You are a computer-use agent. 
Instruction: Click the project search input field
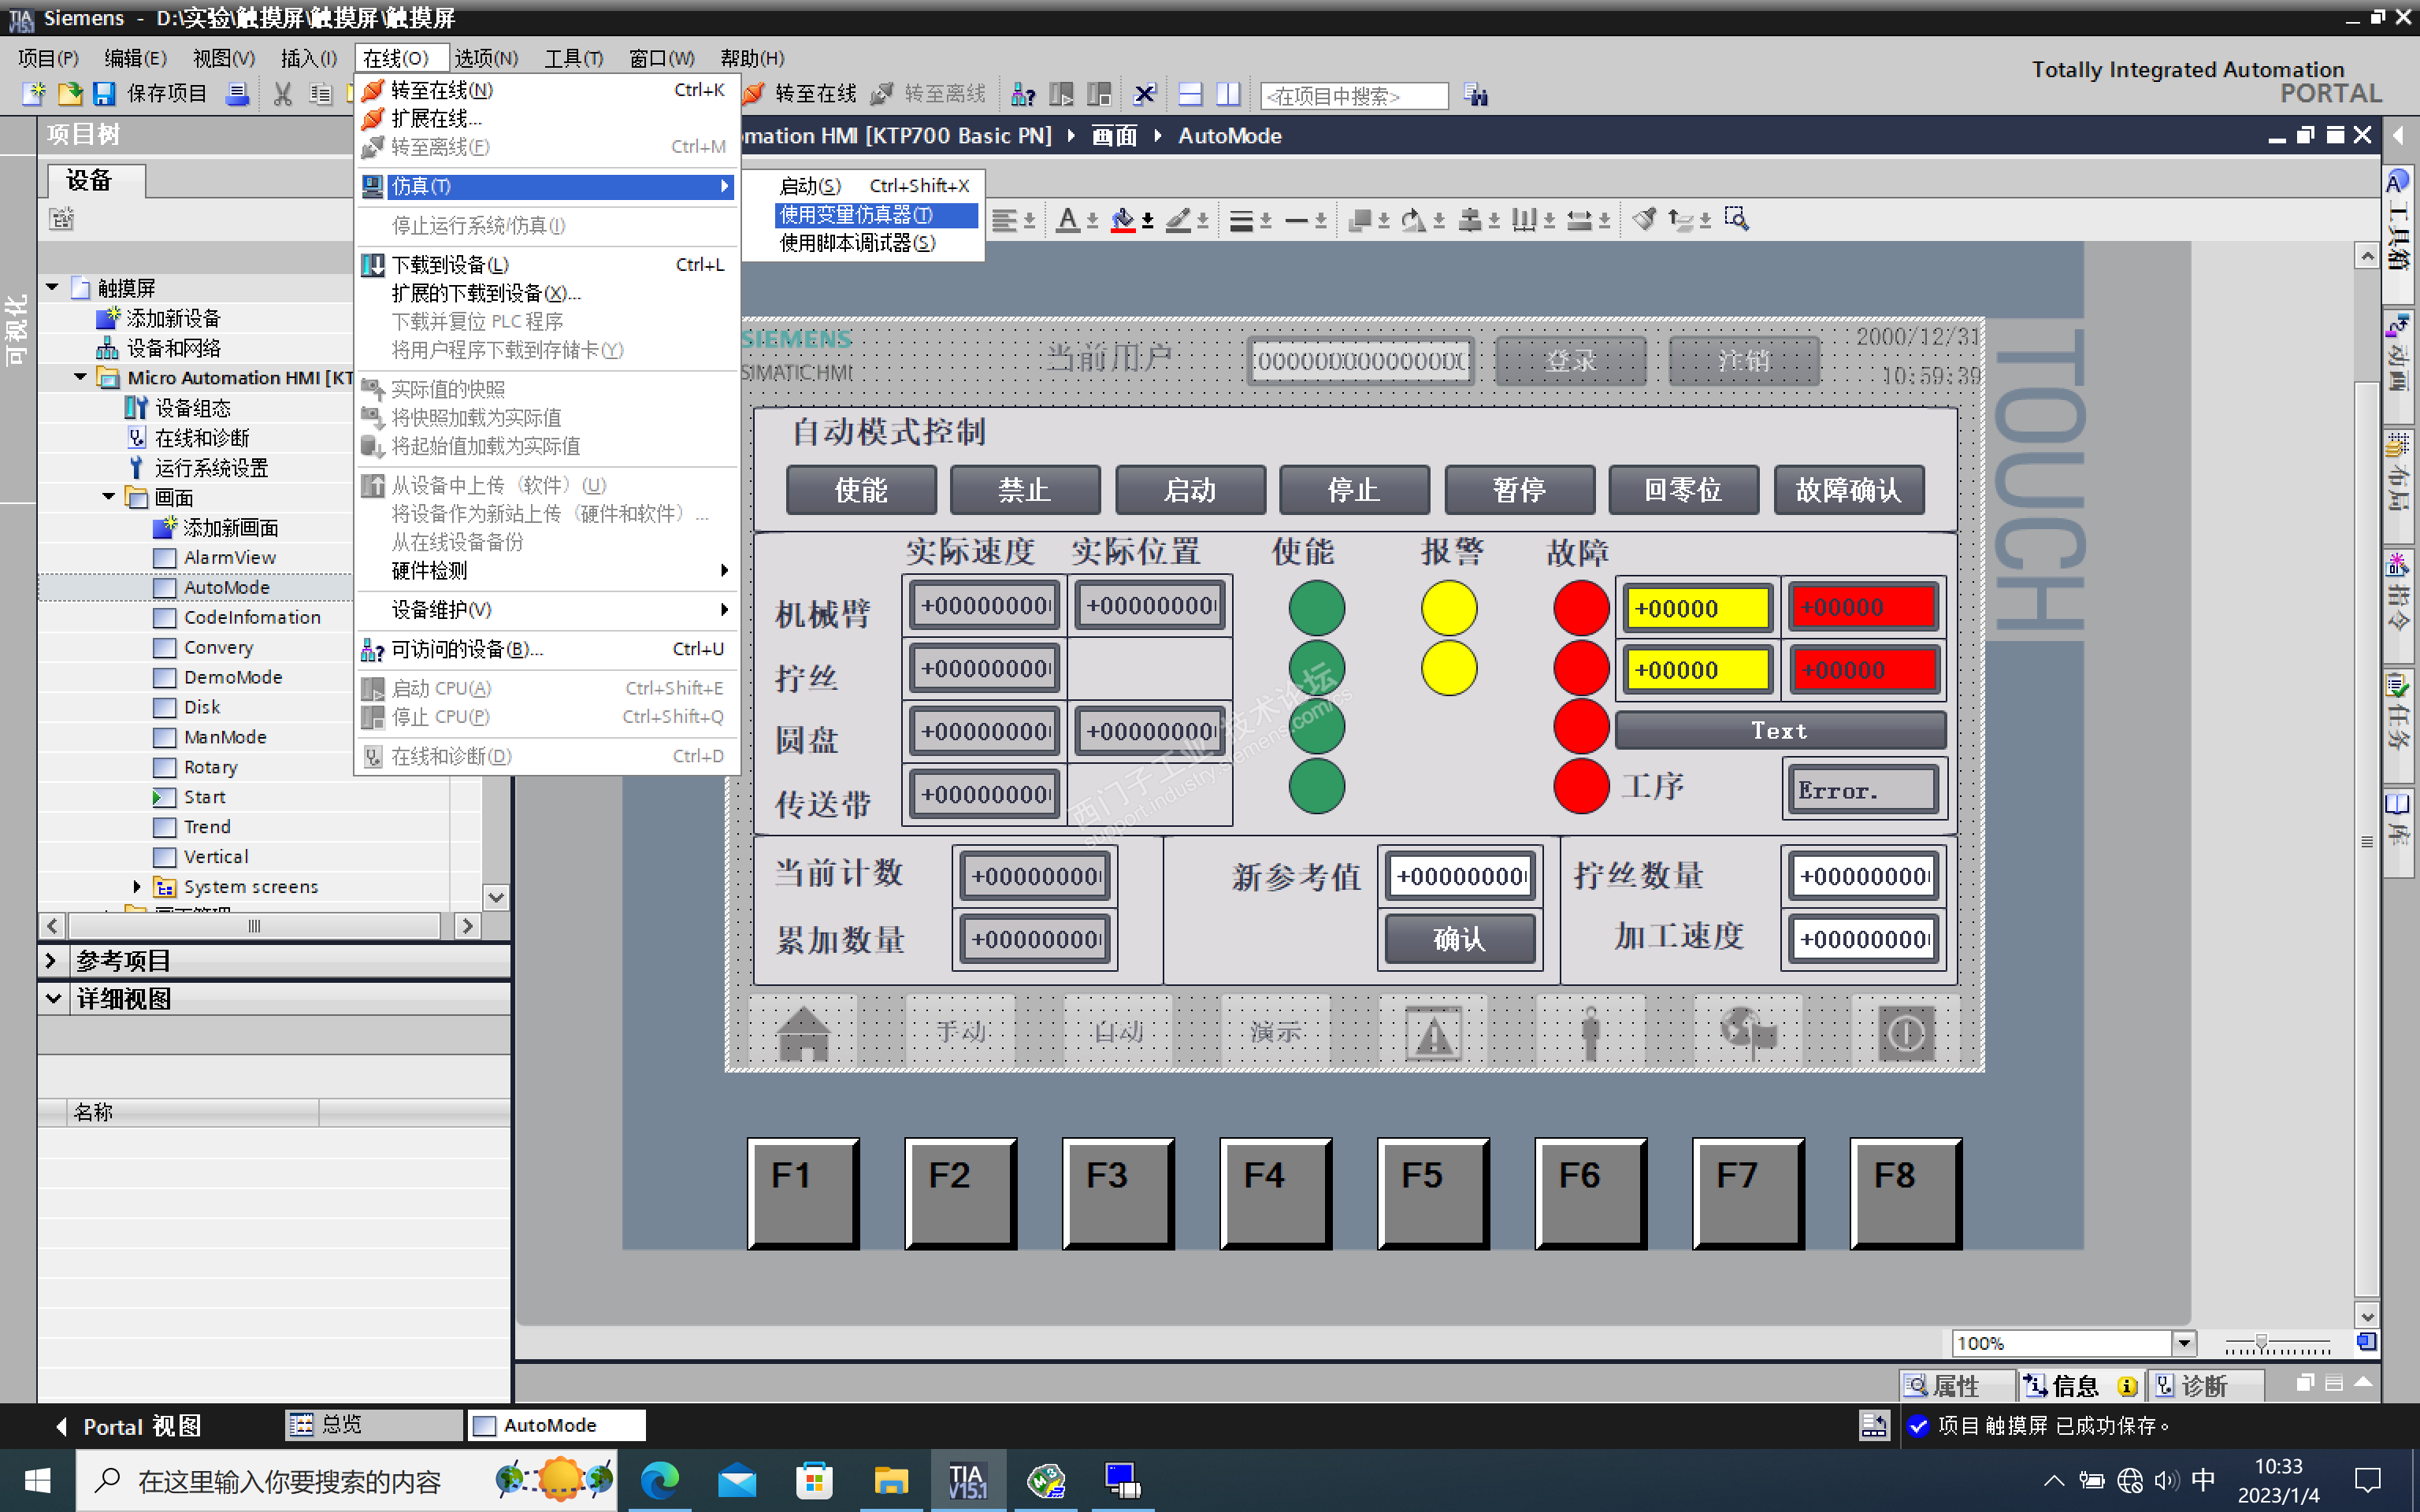point(1353,96)
